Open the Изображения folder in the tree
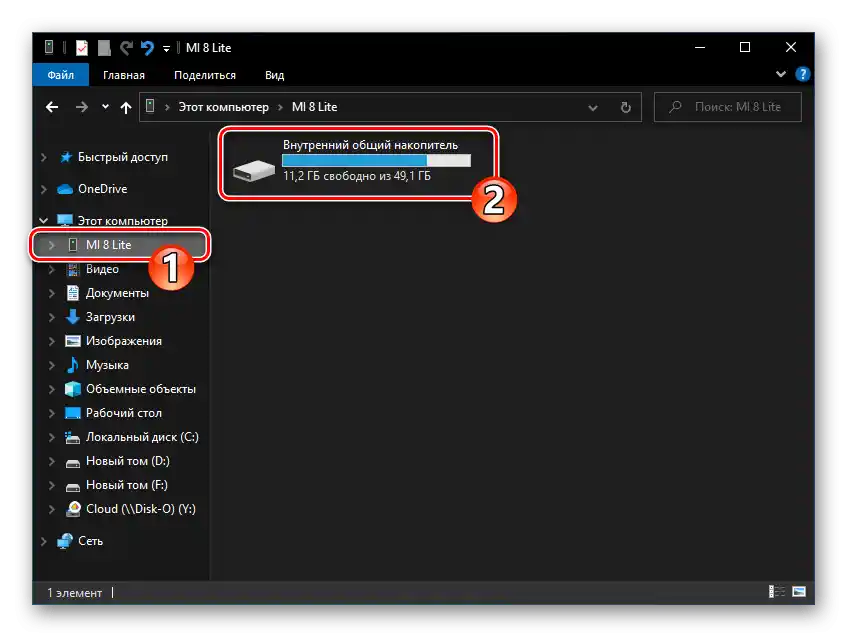Image resolution: width=847 pixels, height=637 pixels. click(x=124, y=341)
